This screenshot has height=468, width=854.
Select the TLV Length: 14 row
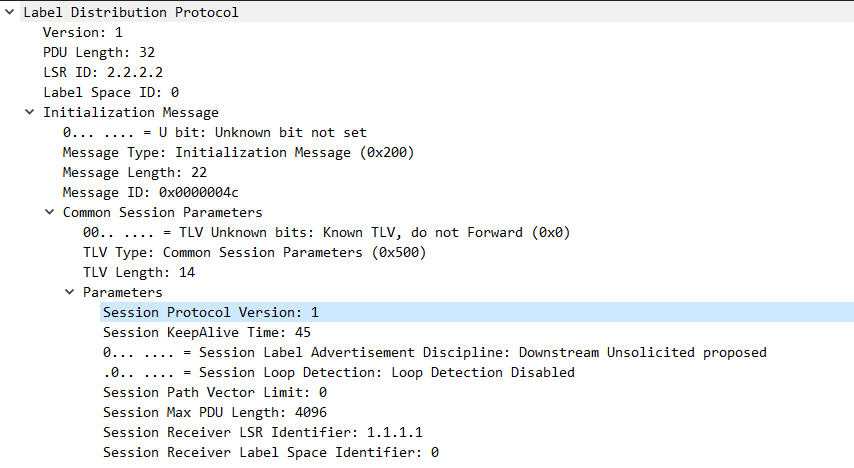click(x=139, y=272)
